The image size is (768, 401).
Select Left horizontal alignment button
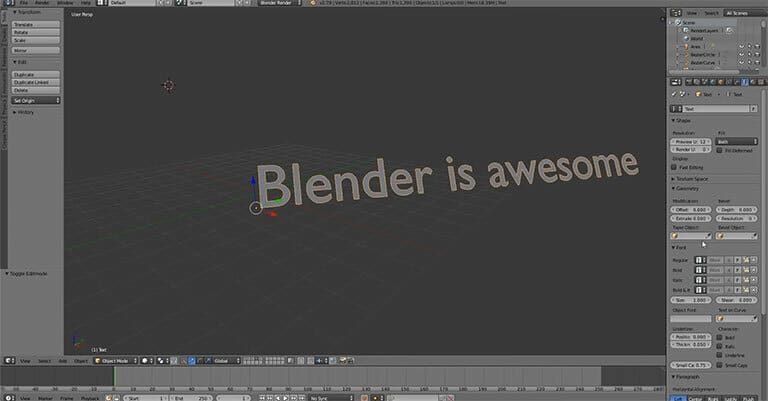coord(678,399)
